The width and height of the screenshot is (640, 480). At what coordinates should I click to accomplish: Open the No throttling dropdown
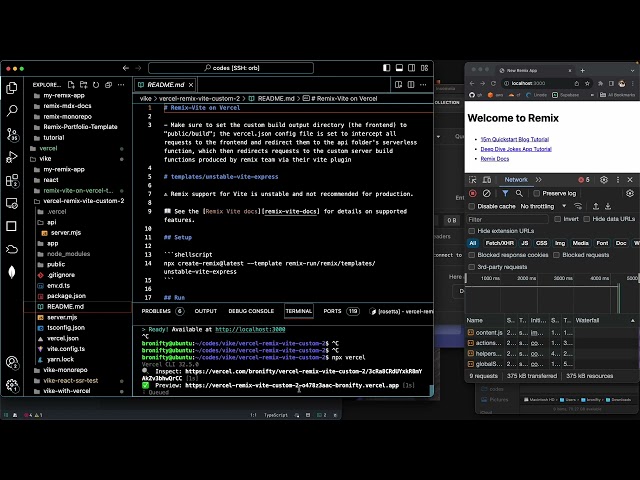tap(543, 206)
